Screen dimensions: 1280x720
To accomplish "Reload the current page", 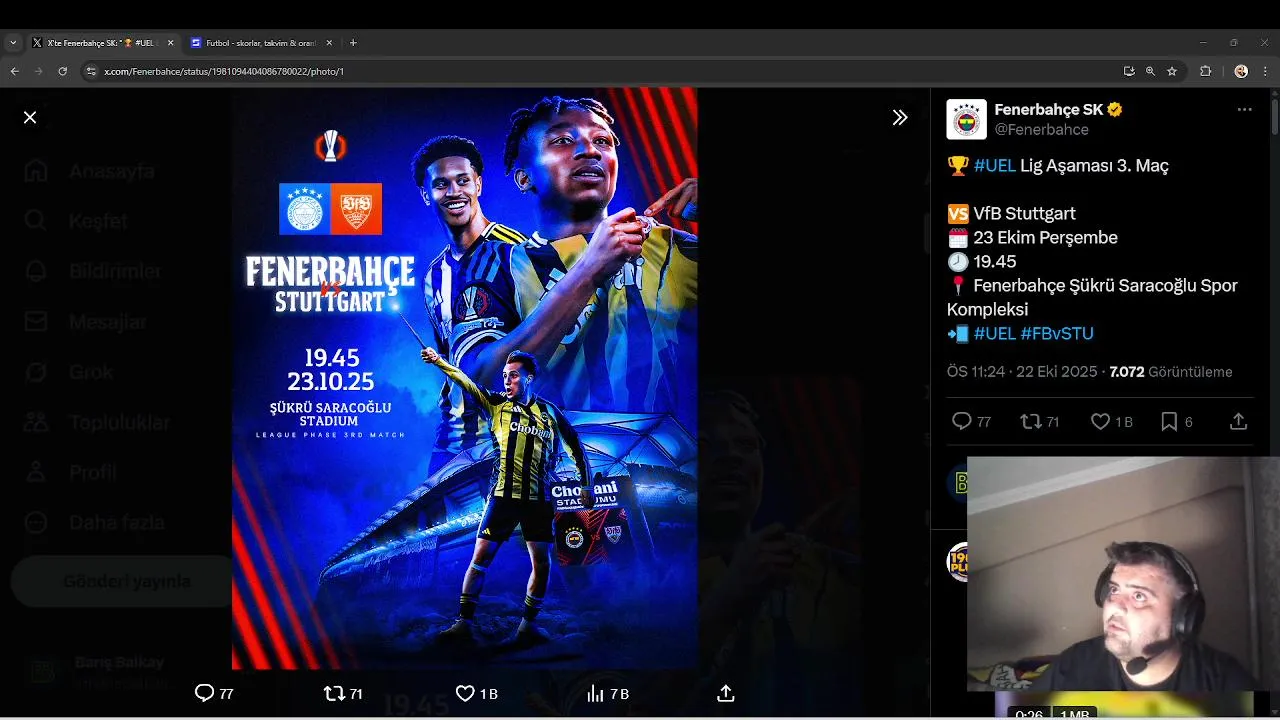I will (62, 71).
